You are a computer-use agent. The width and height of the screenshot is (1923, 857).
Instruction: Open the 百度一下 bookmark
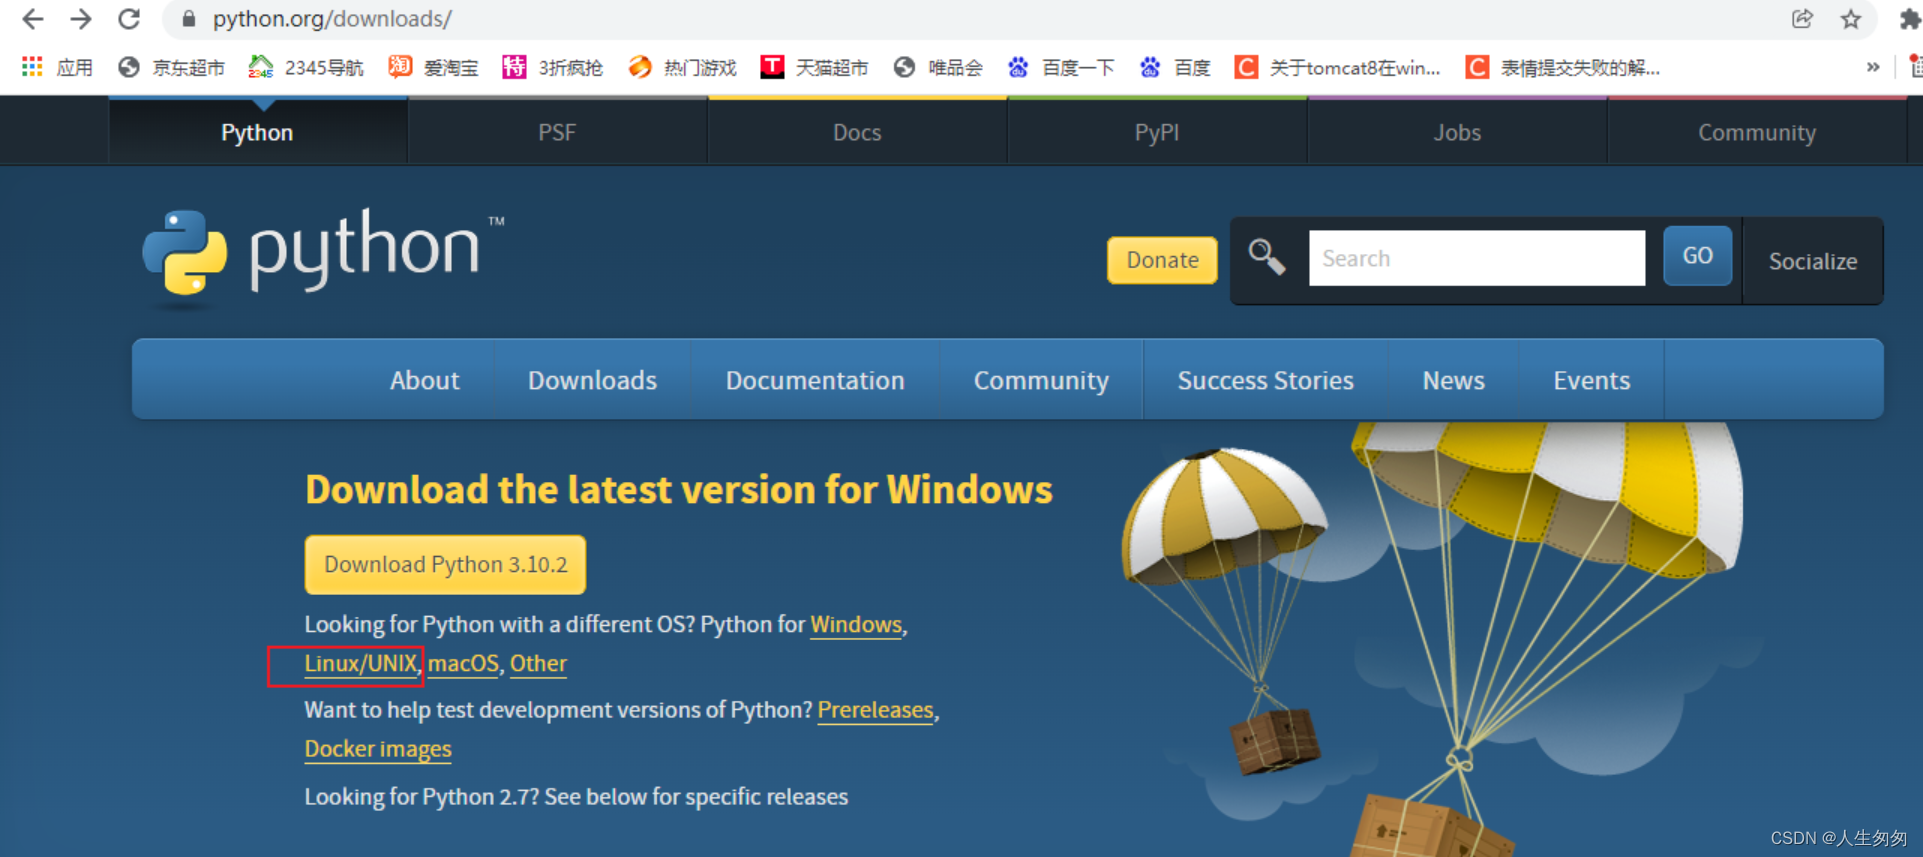point(1061,67)
